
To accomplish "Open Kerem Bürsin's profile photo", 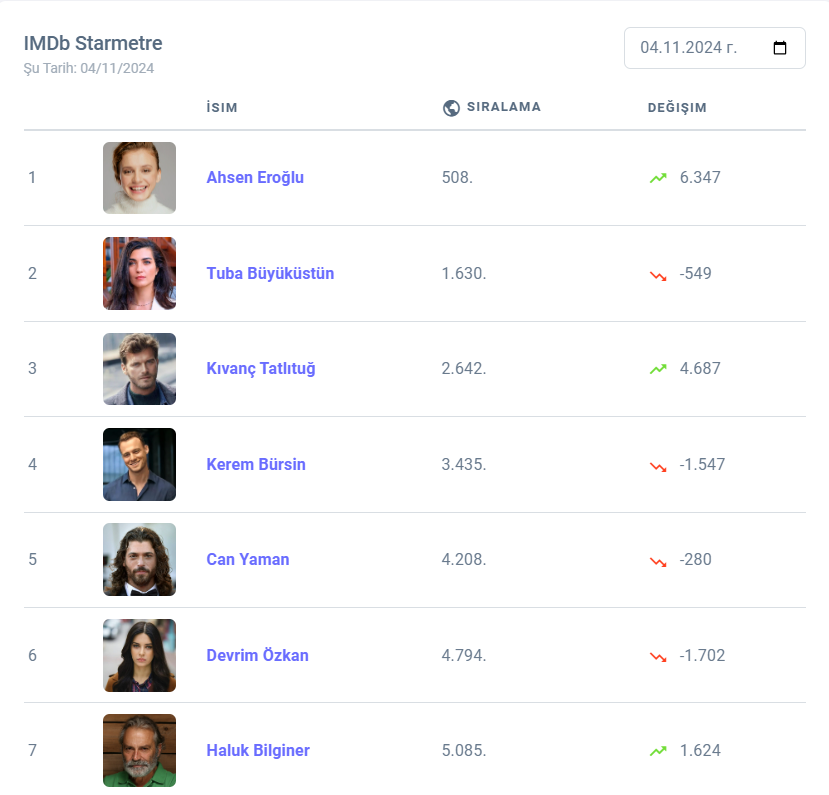I will tap(139, 465).
